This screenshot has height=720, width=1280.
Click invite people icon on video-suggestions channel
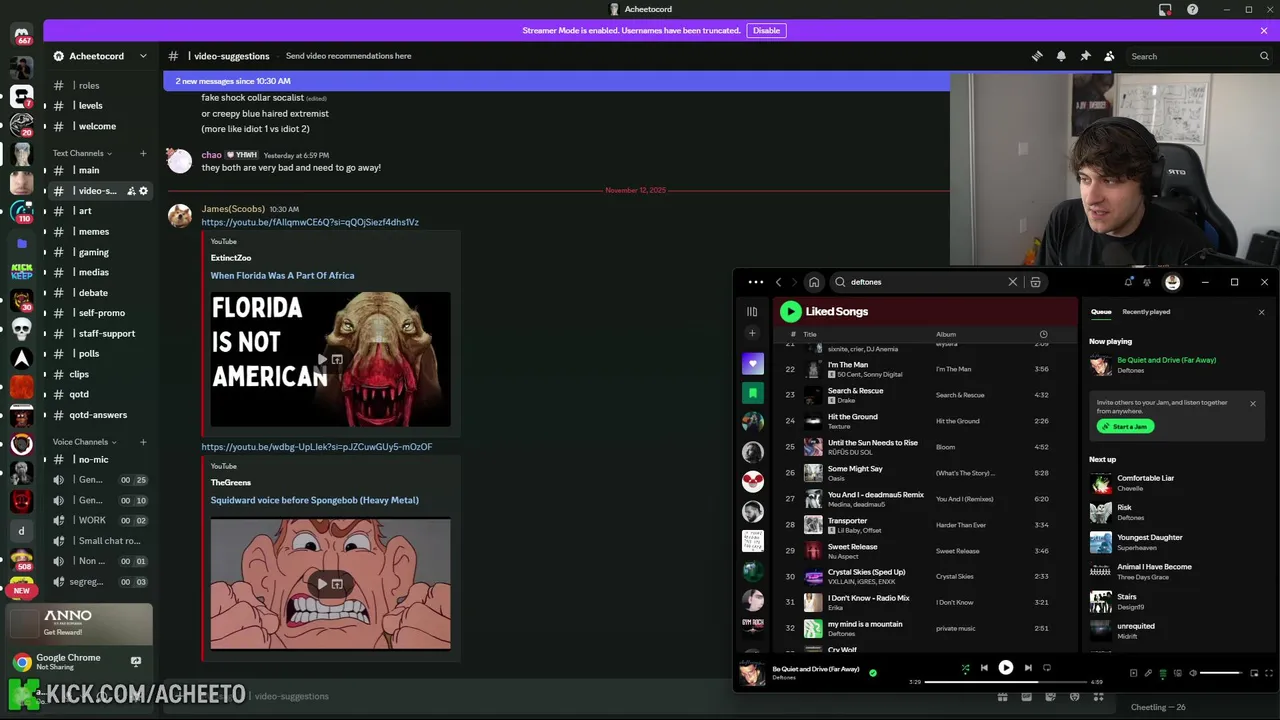(131, 191)
